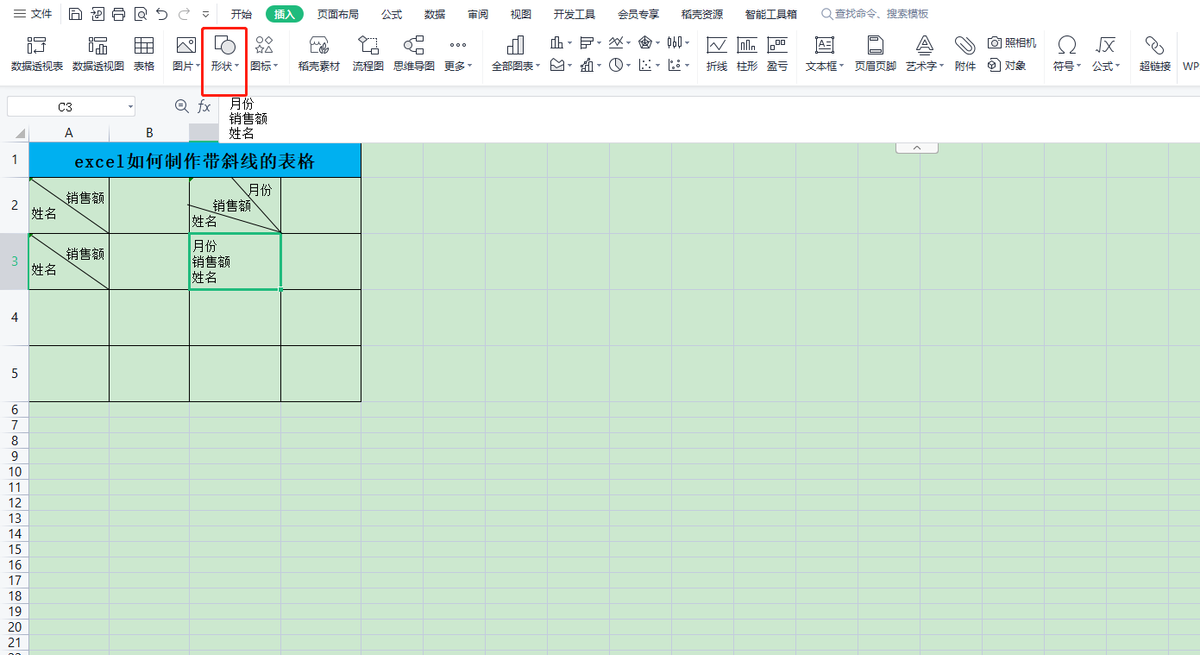Click the Redo arrow icon
Viewport: 1200px width, 655px height.
(184, 14)
